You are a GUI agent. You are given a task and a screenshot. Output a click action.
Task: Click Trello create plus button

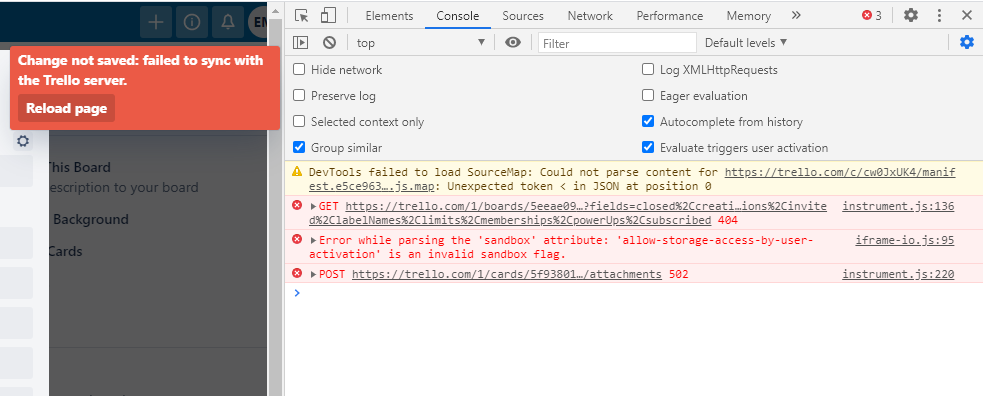click(x=155, y=23)
